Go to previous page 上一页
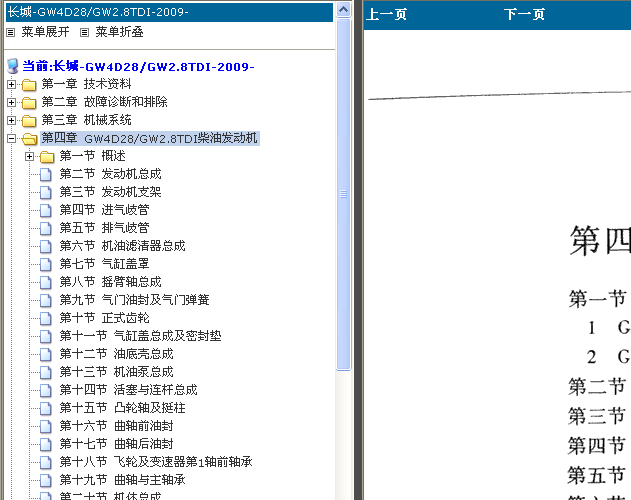 pos(386,14)
